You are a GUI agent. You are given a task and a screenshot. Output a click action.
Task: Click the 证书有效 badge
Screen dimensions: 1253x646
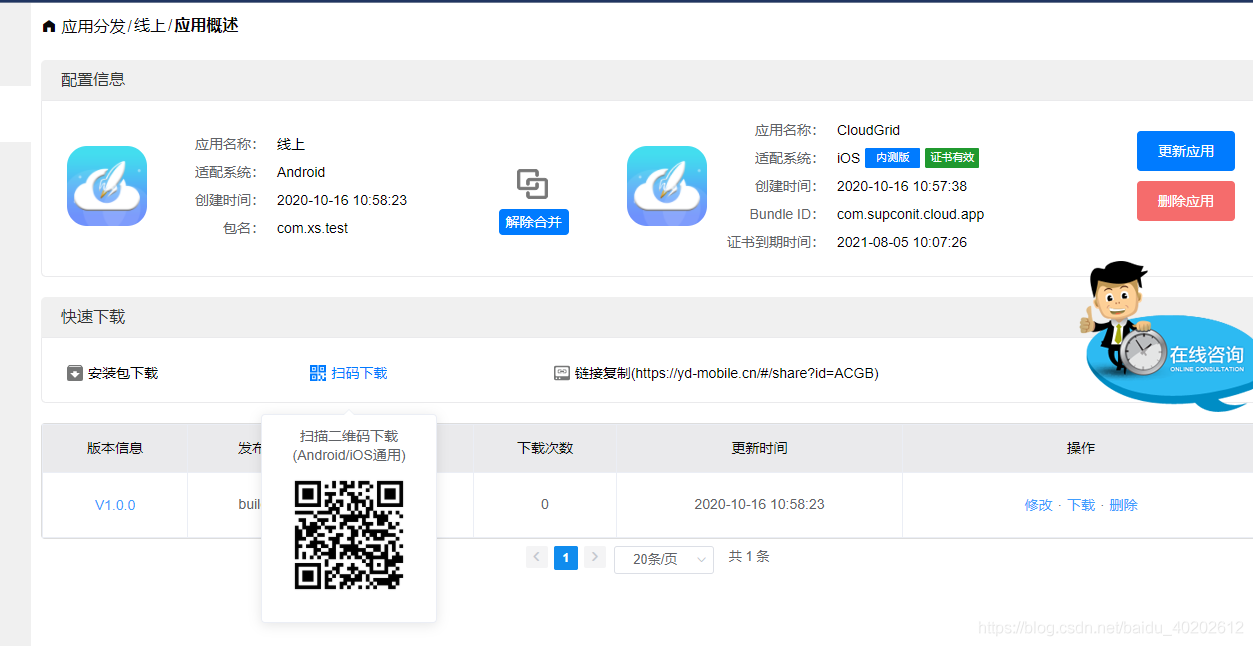(x=952, y=158)
